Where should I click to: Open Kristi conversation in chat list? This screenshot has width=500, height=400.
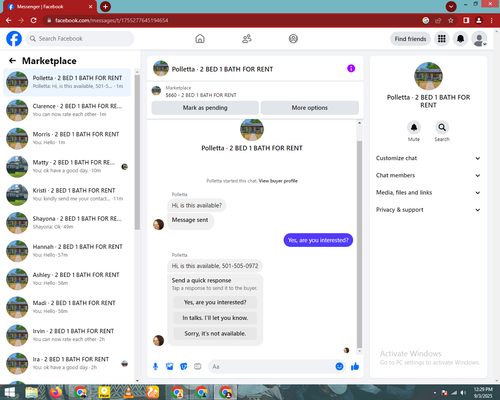(67, 194)
